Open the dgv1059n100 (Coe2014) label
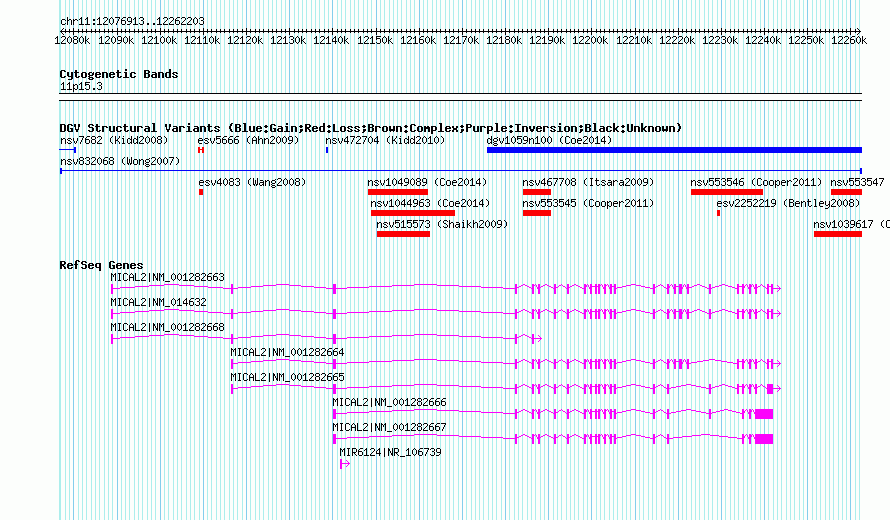This screenshot has width=890, height=520. (549, 140)
